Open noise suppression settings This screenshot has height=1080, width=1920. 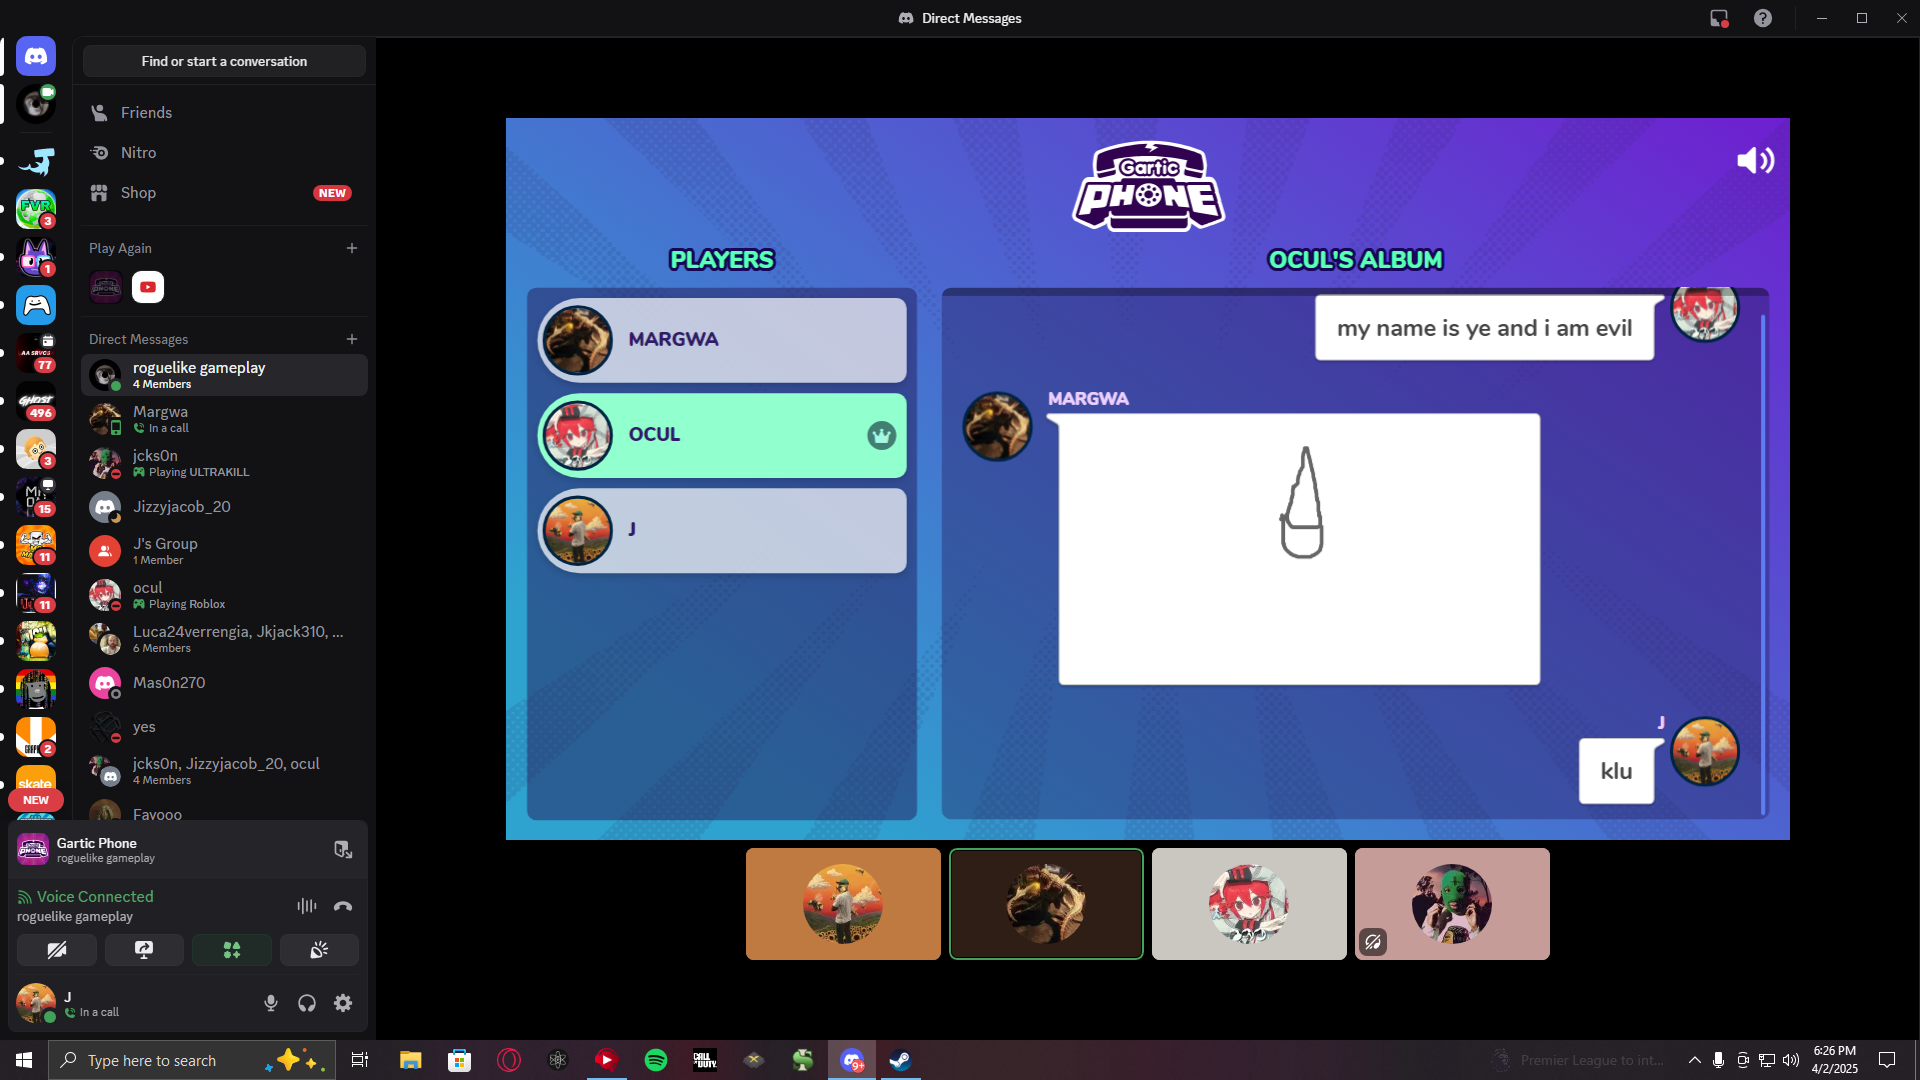point(306,906)
